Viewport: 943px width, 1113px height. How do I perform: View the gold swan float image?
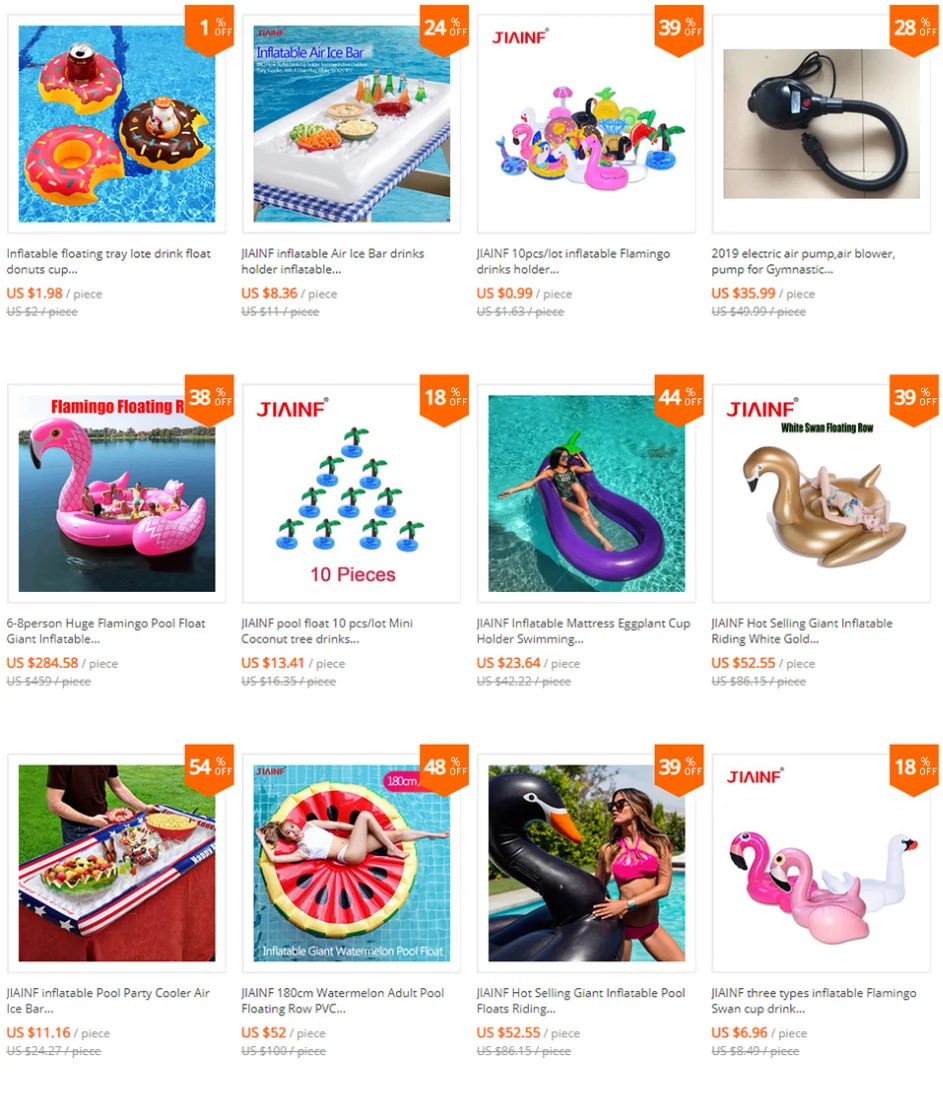click(821, 493)
